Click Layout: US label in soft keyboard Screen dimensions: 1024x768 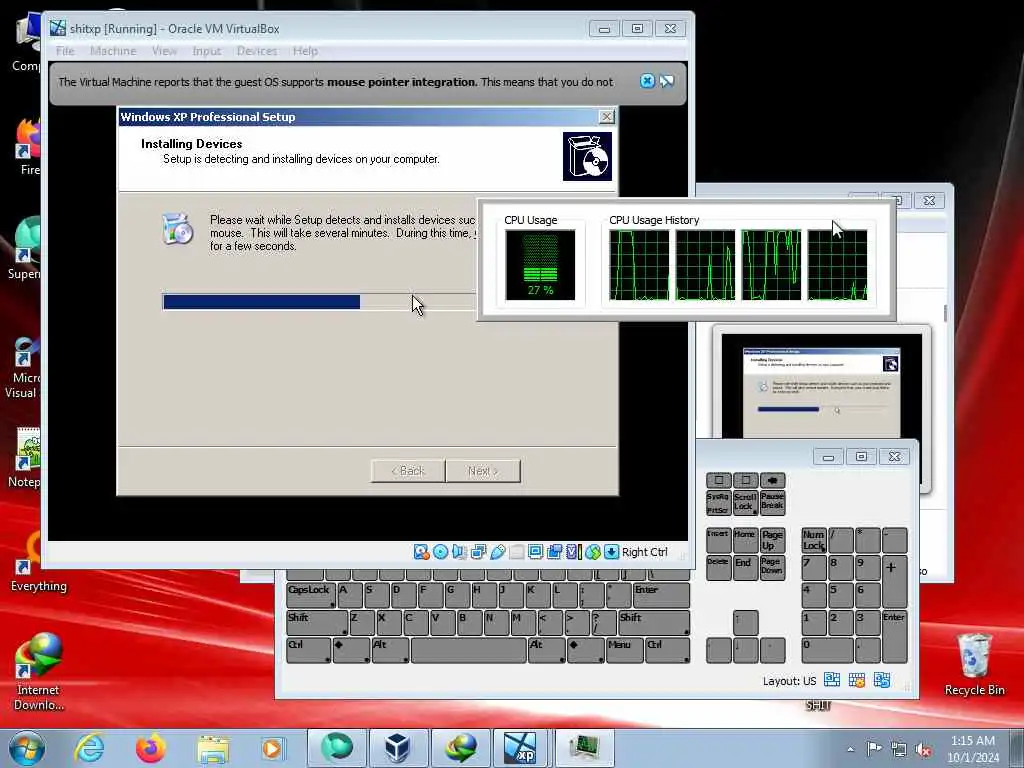click(789, 681)
